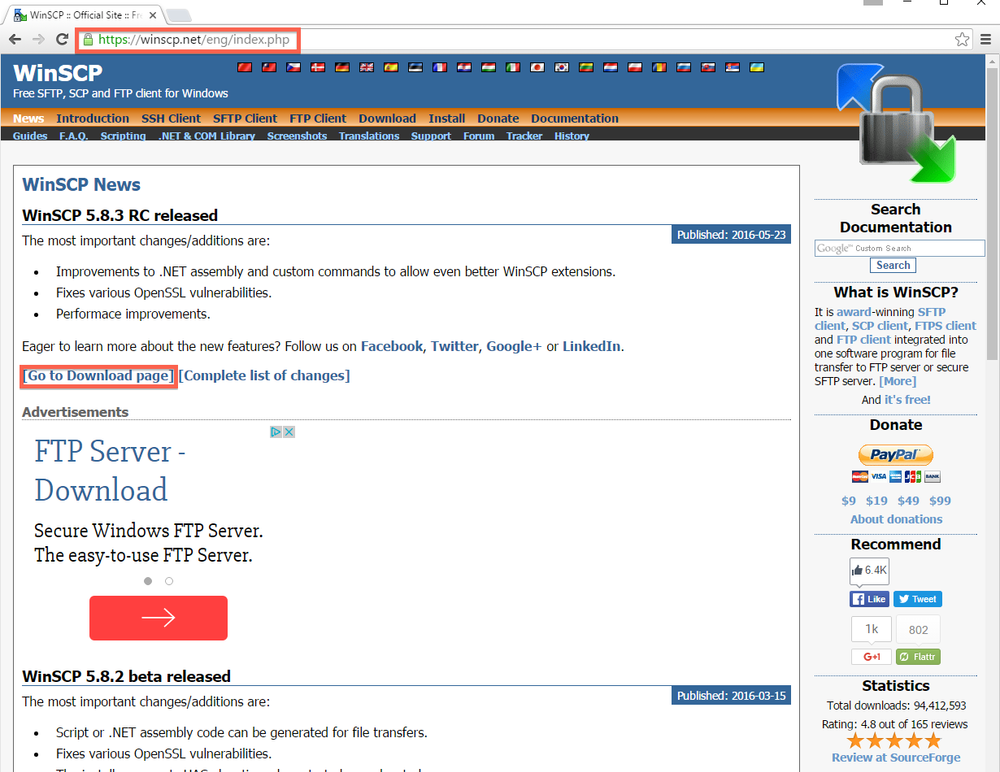Image resolution: width=1000 pixels, height=772 pixels.
Task: Choose the Estonian flag icon
Action: 415,67
